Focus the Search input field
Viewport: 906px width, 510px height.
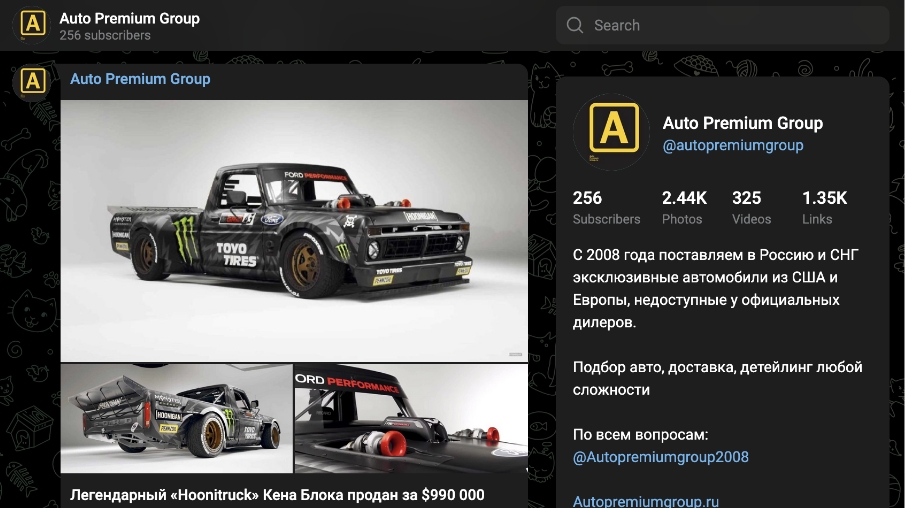[x=722, y=25]
